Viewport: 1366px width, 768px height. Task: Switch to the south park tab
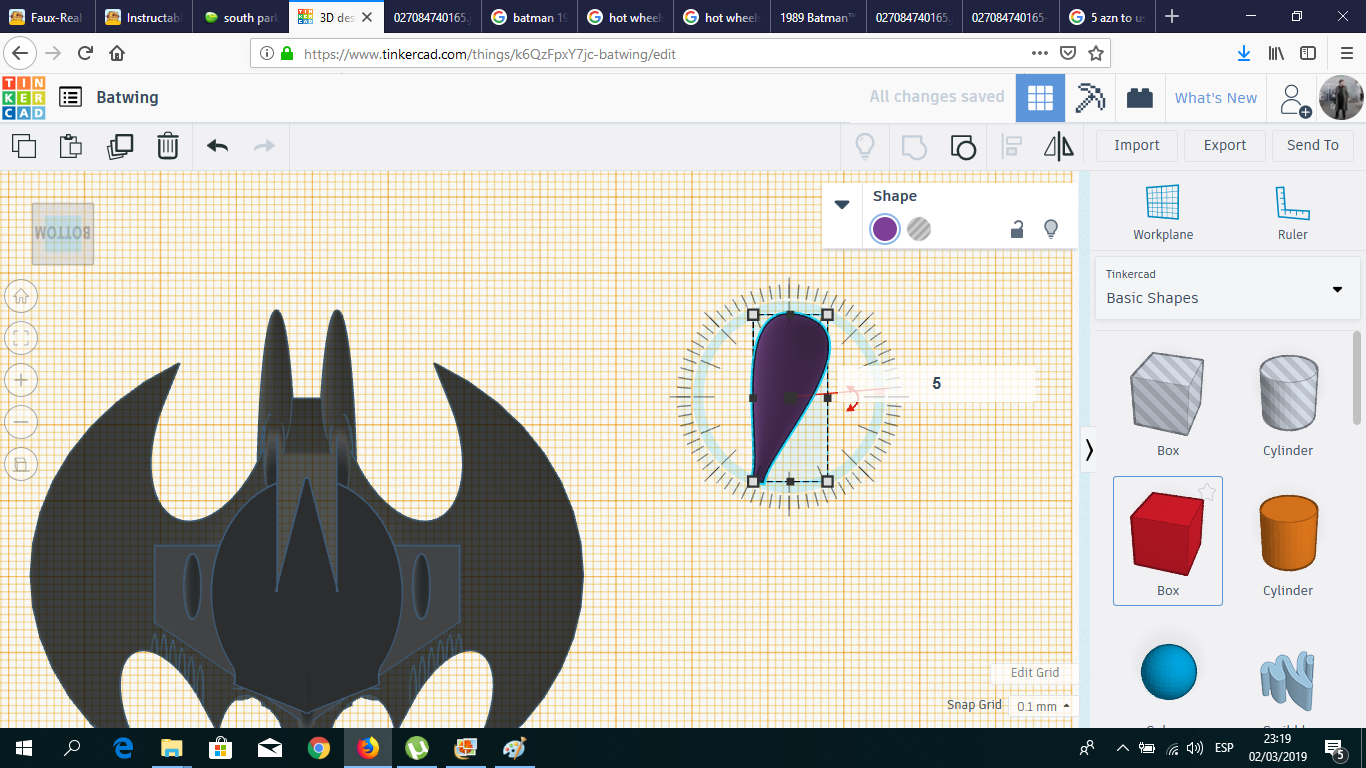(240, 17)
